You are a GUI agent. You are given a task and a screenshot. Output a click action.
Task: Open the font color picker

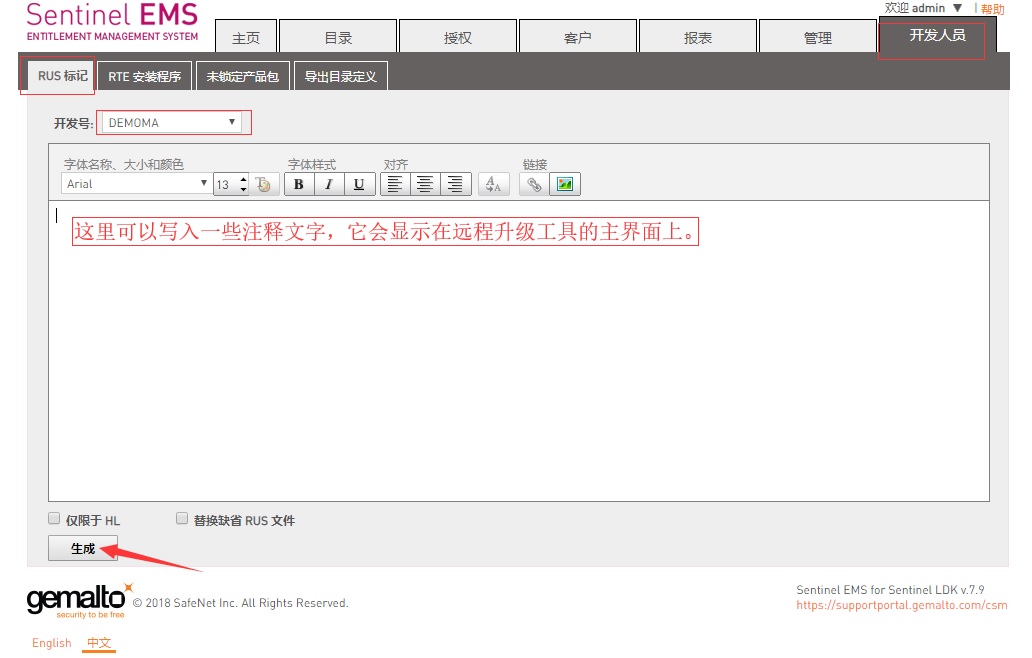(x=263, y=184)
